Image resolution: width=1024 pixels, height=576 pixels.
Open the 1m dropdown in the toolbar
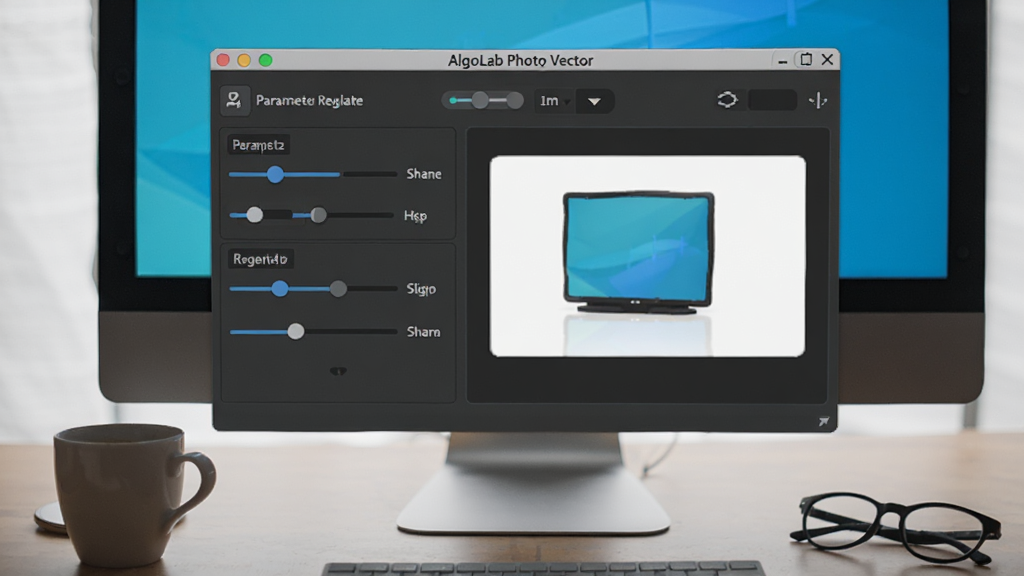click(x=554, y=101)
